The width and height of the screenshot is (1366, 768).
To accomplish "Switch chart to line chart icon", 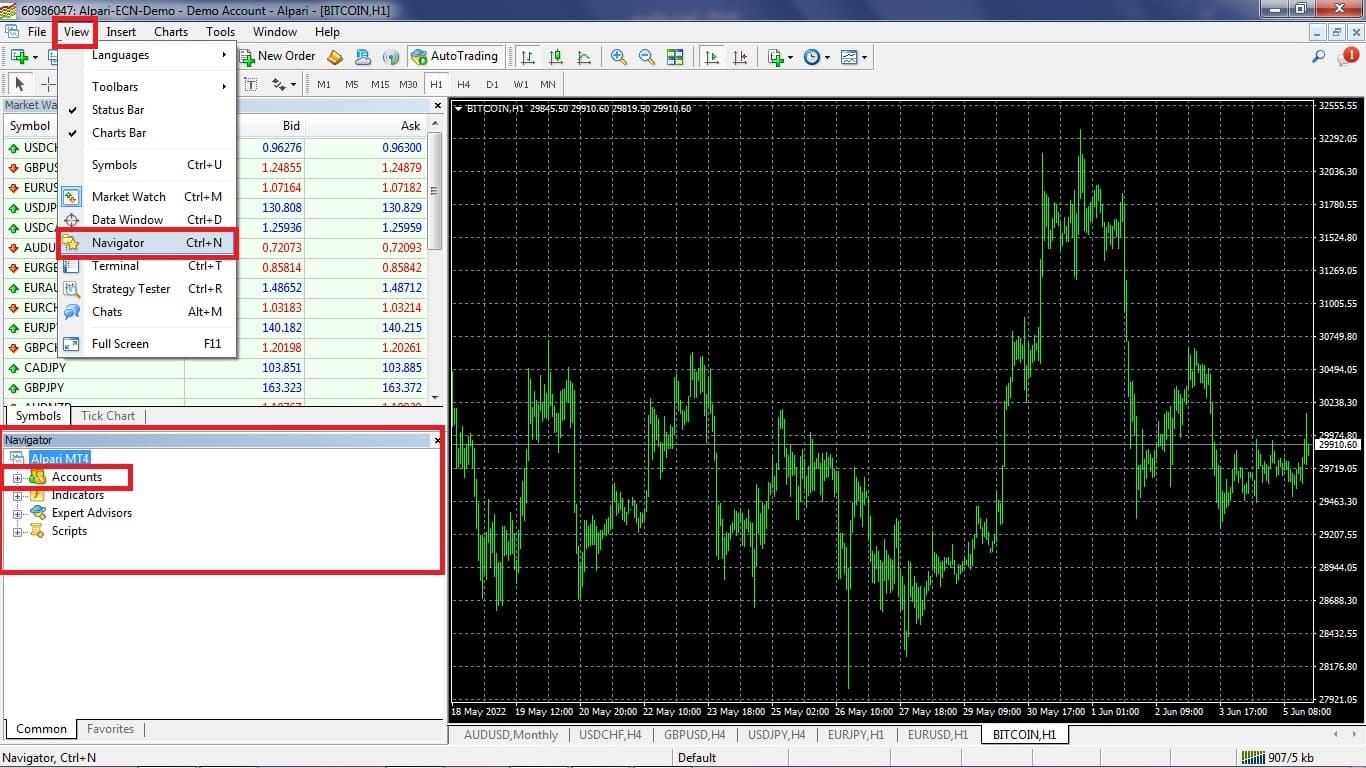I will tap(583, 57).
